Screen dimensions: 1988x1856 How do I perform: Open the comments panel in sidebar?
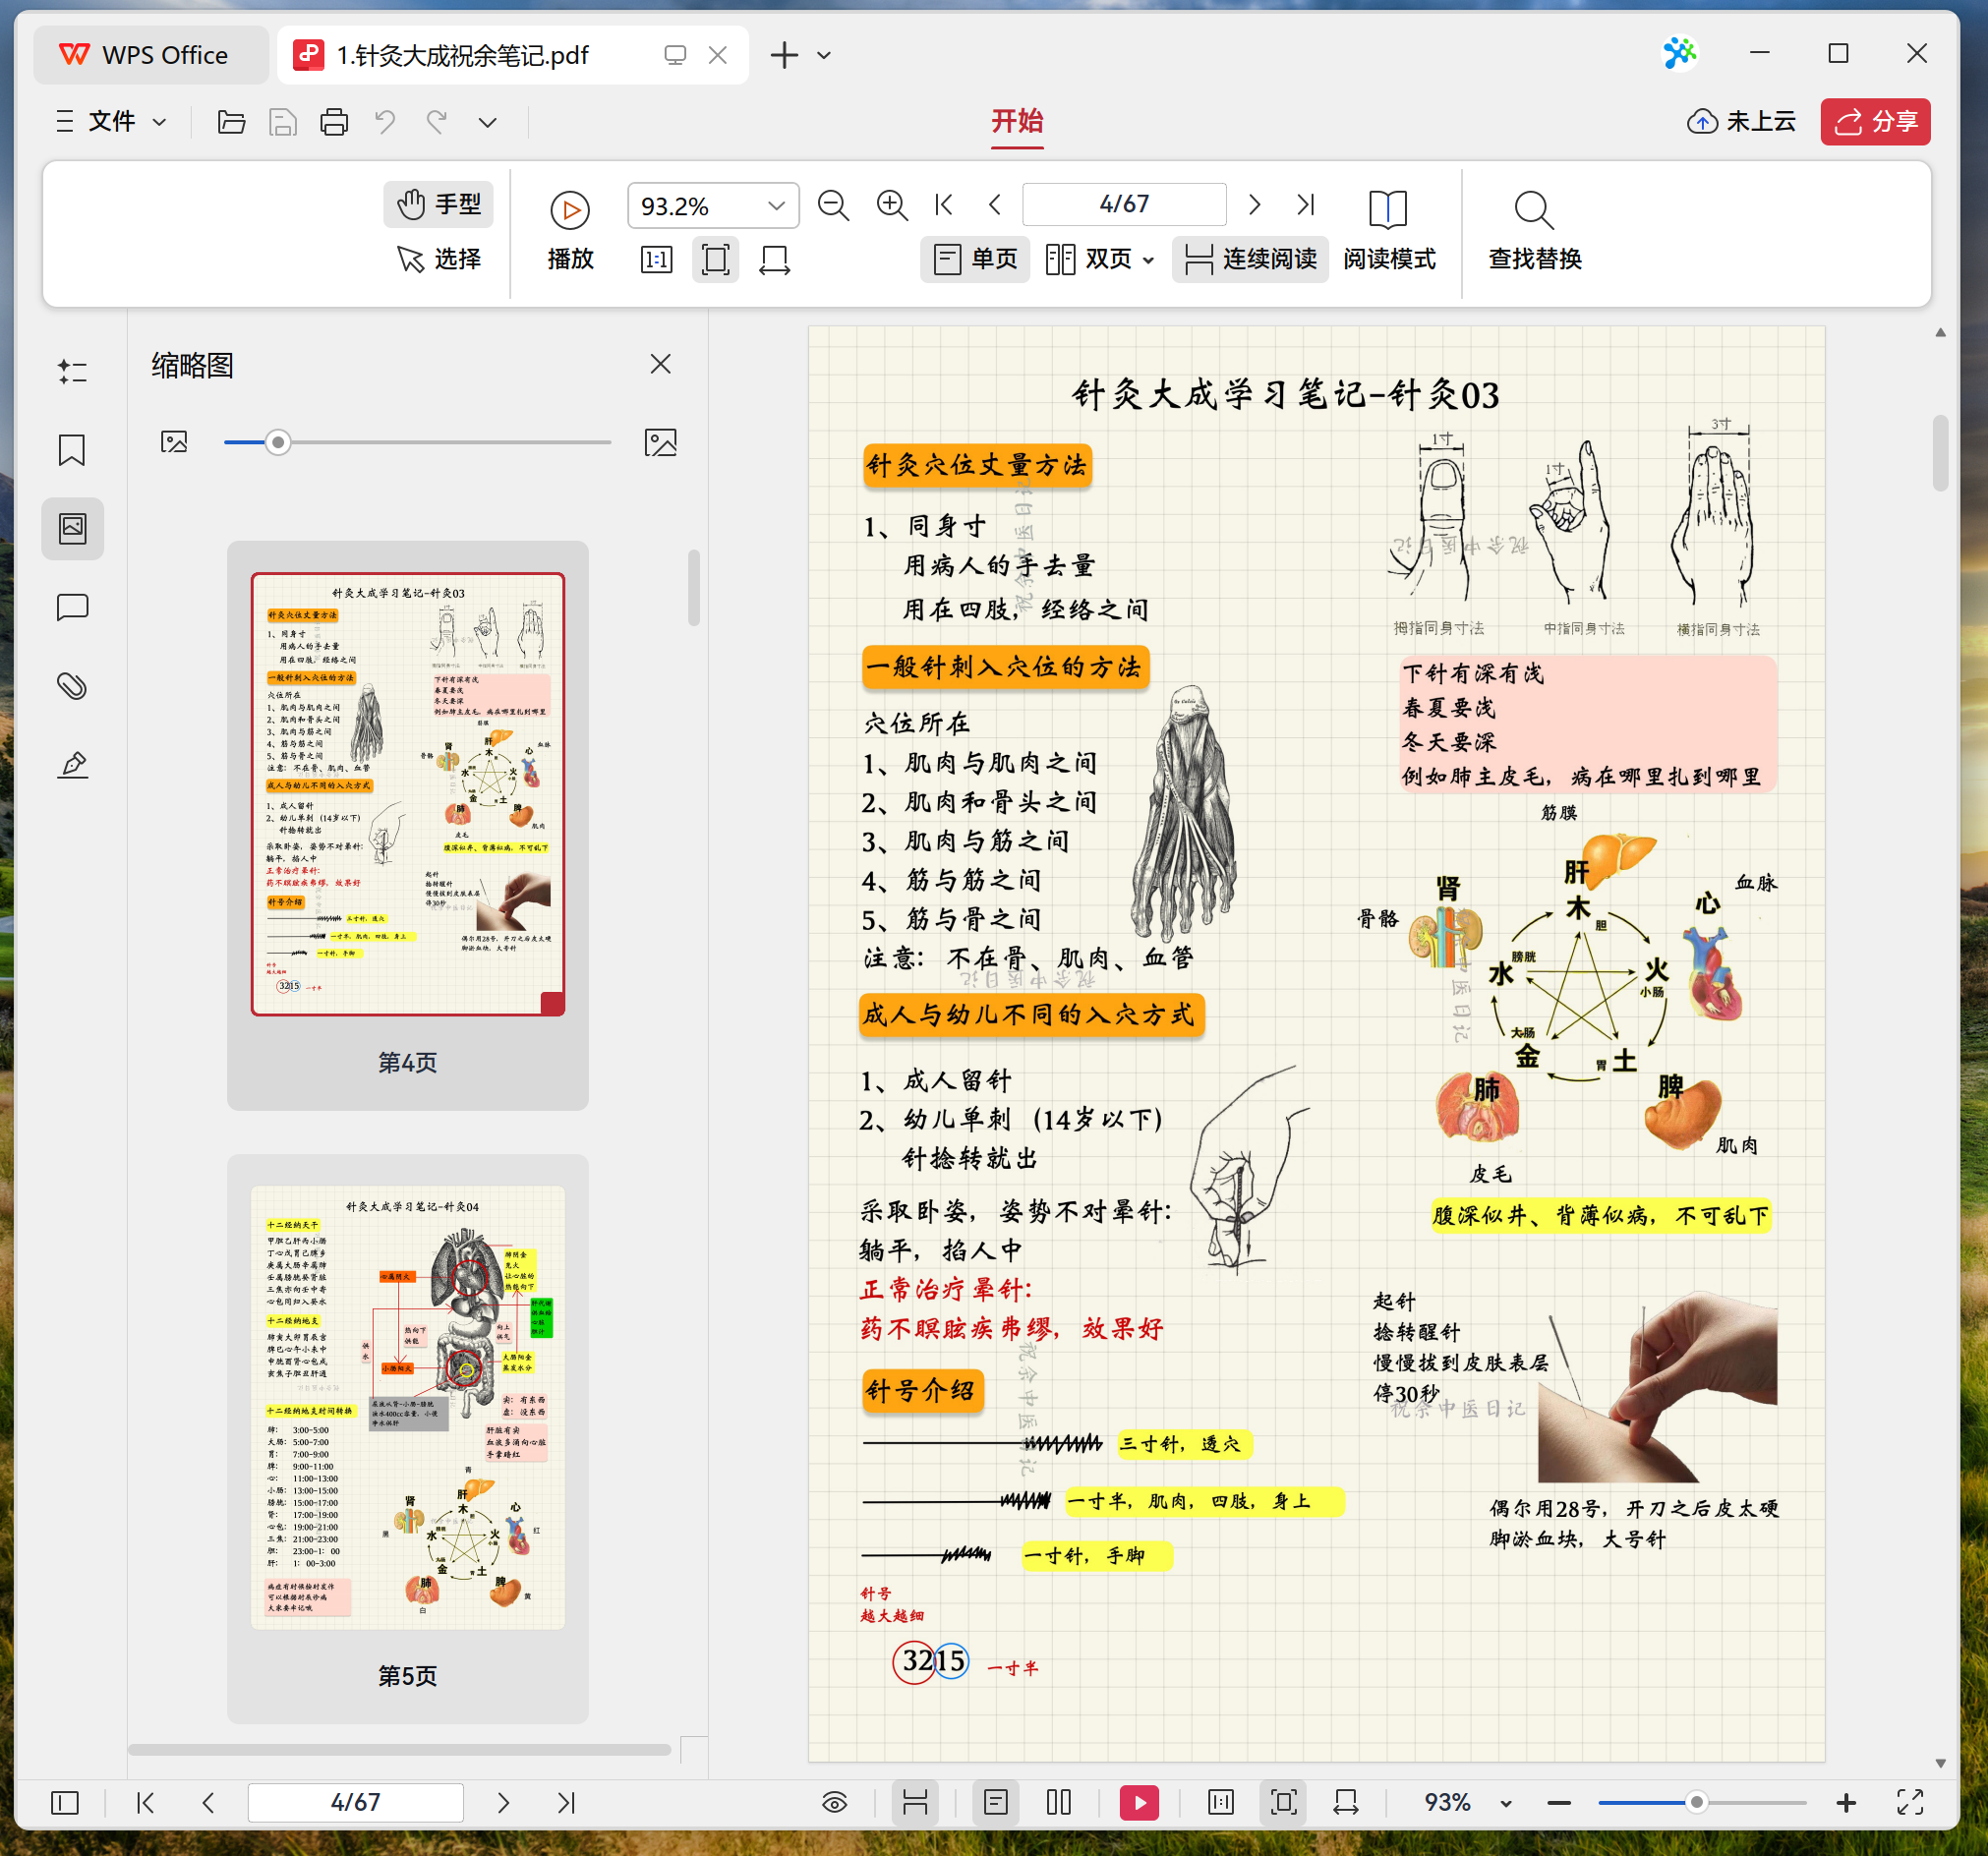coord(71,607)
